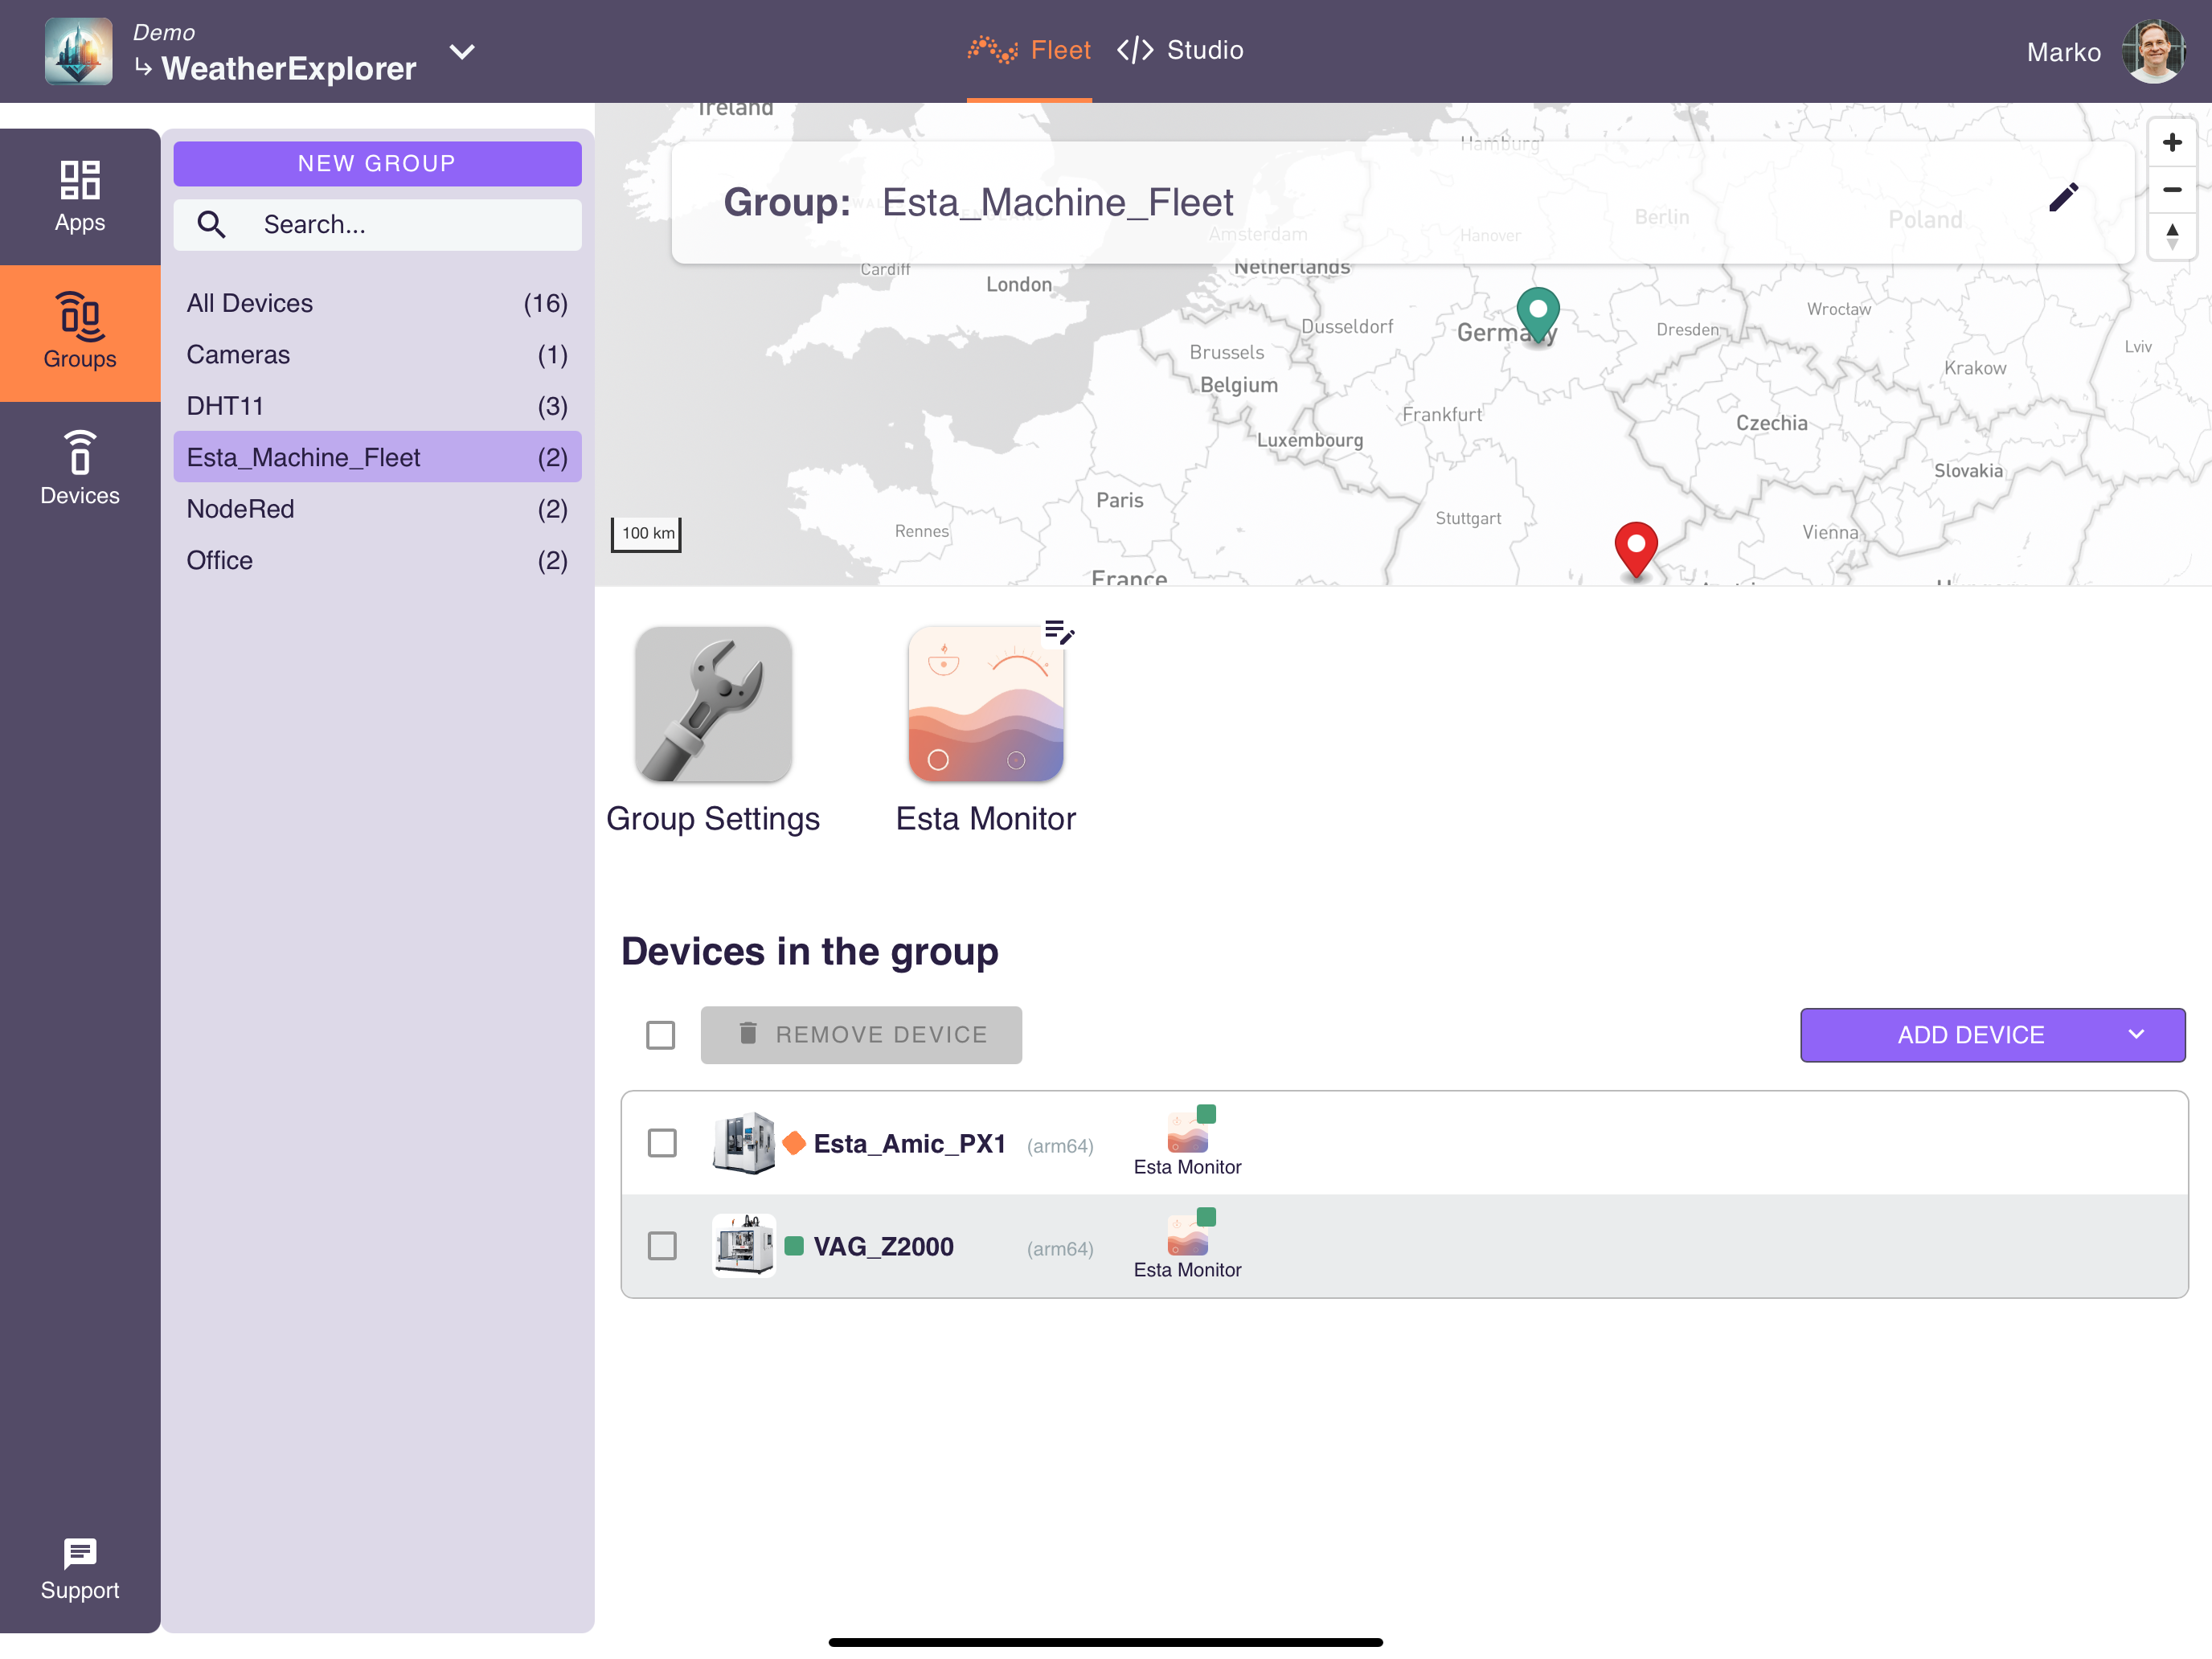Click the search magnifier icon
This screenshot has width=2212, height=1659.
pos(211,224)
